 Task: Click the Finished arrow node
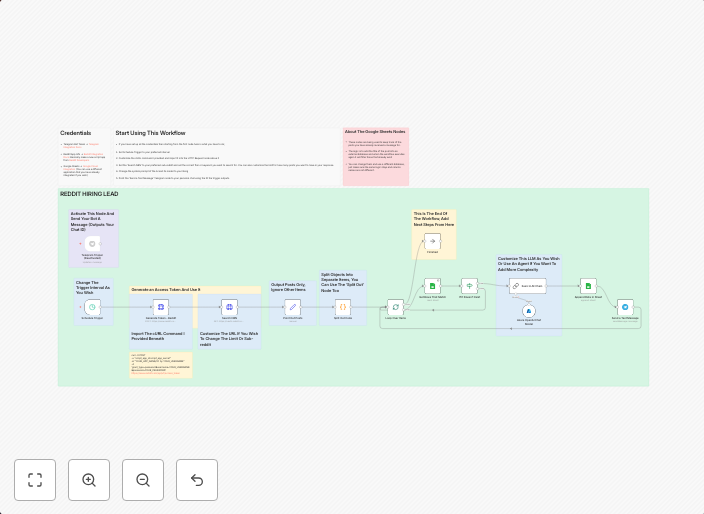[x=432, y=241]
